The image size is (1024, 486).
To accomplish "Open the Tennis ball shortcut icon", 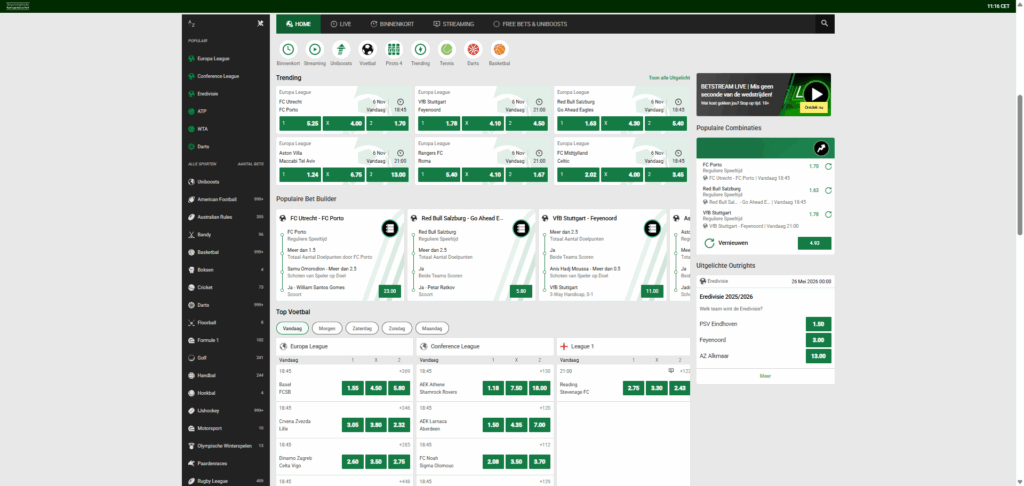I will (x=447, y=49).
